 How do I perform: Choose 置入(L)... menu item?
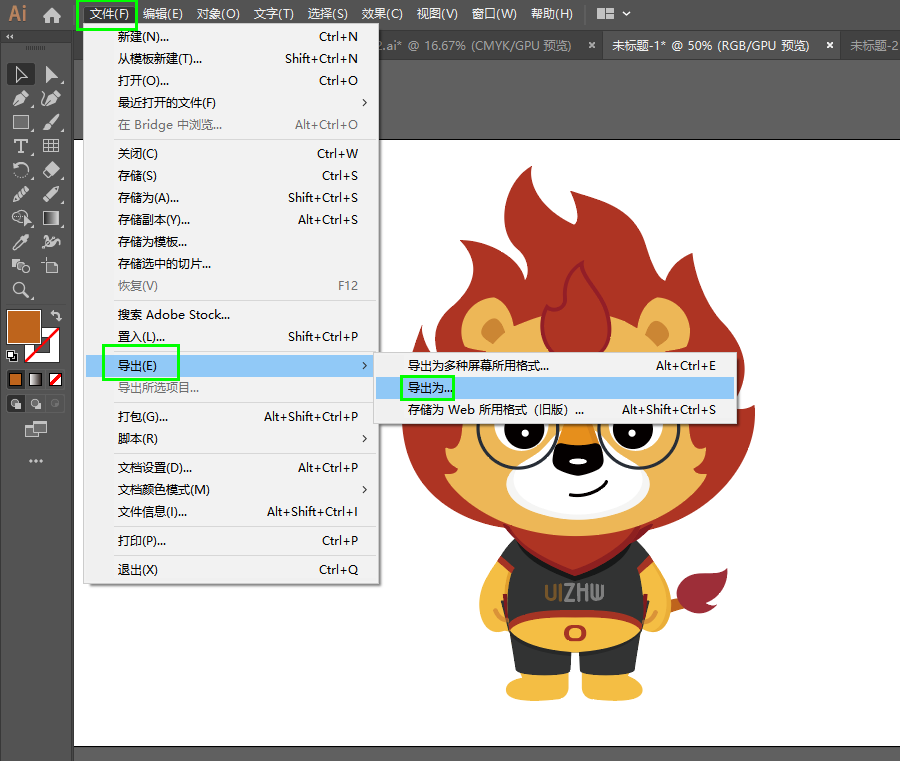pyautogui.click(x=231, y=337)
